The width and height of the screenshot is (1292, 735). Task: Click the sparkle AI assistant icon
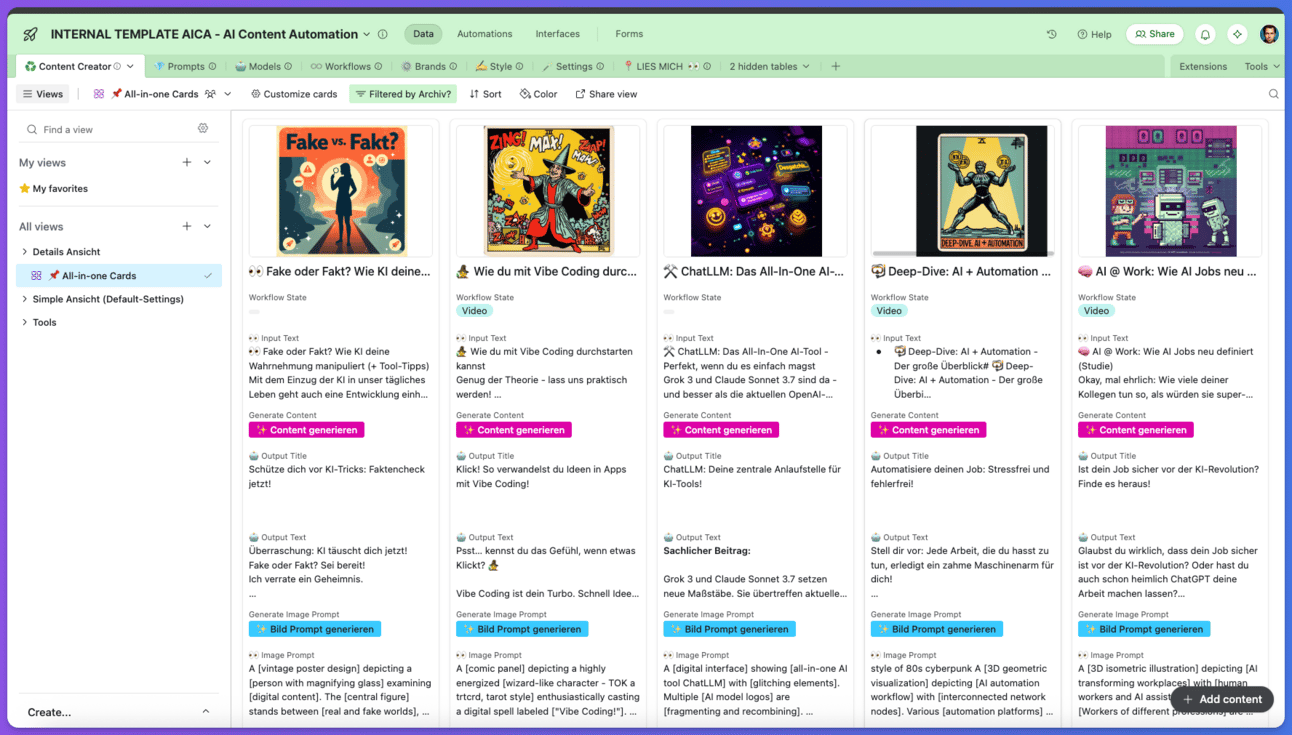tap(1237, 34)
